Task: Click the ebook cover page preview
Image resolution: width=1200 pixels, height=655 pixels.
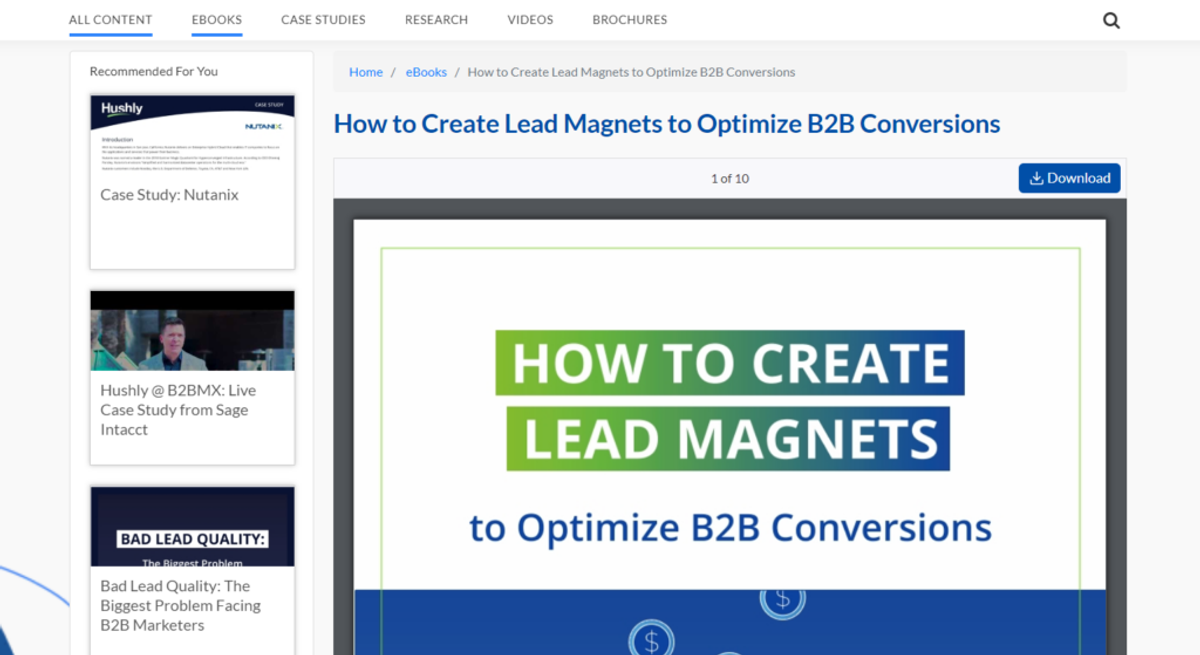Action: click(x=730, y=437)
